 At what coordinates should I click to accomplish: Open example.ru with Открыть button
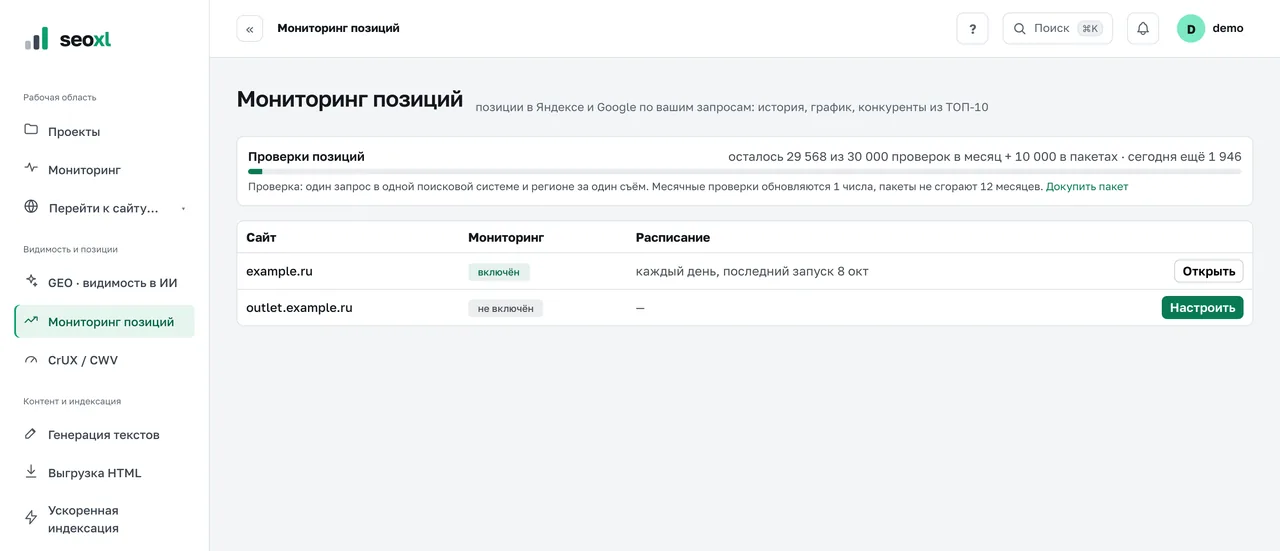pyautogui.click(x=1208, y=271)
